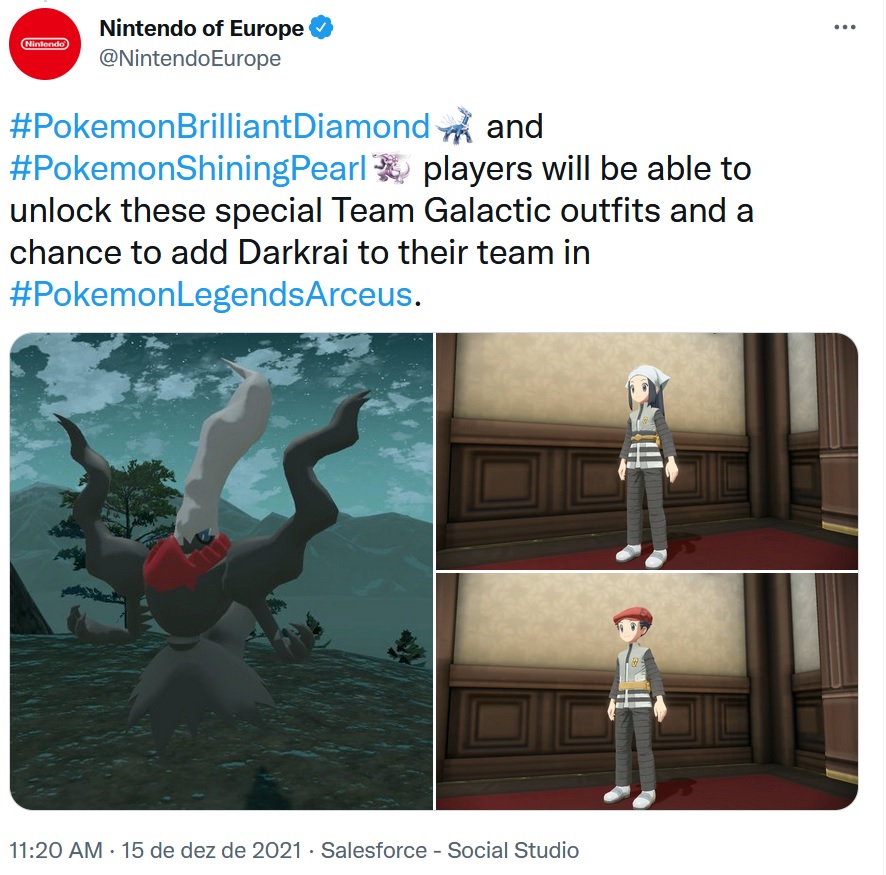Click the male trainer's red beret
The image size is (886, 875).
click(633, 615)
